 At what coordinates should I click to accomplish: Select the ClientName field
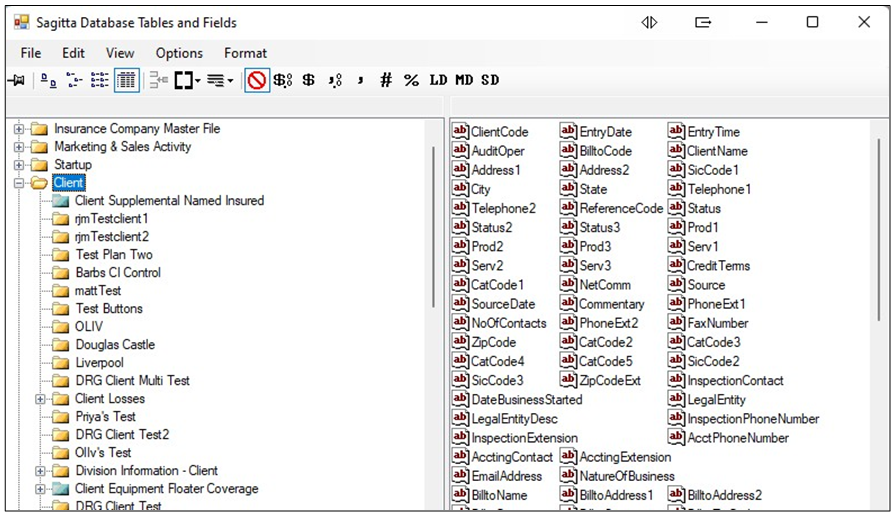pos(717,151)
